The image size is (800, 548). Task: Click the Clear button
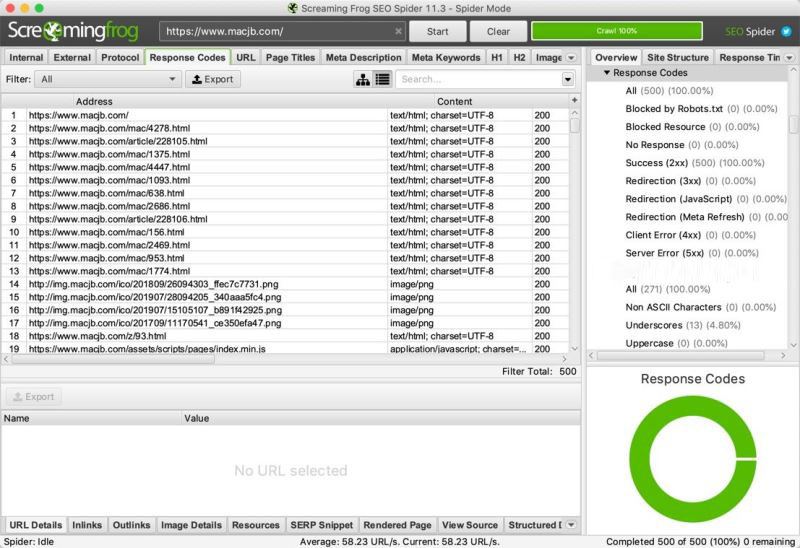(498, 31)
